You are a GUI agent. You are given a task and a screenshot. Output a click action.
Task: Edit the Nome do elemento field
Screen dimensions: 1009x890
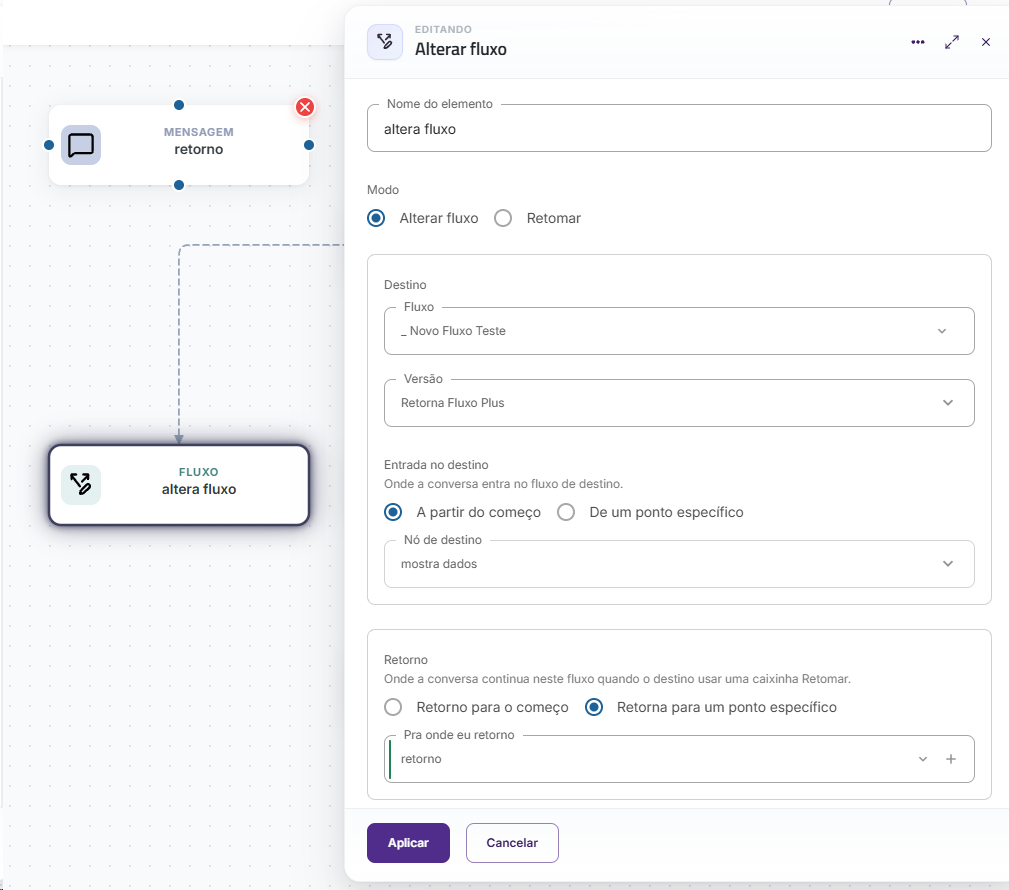click(x=679, y=129)
